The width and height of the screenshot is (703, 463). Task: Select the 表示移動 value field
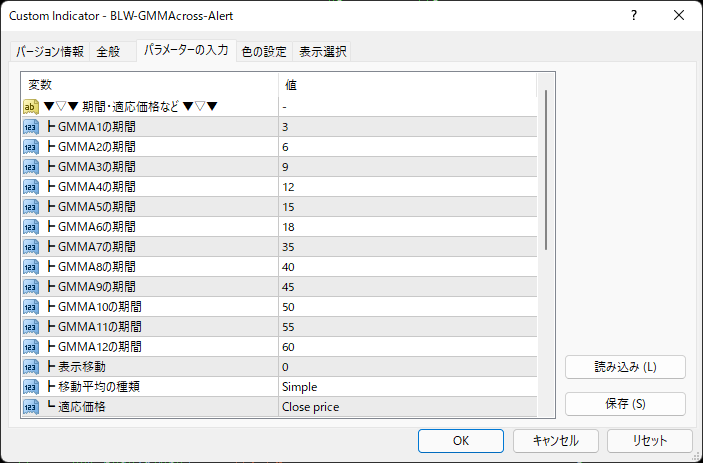407,367
